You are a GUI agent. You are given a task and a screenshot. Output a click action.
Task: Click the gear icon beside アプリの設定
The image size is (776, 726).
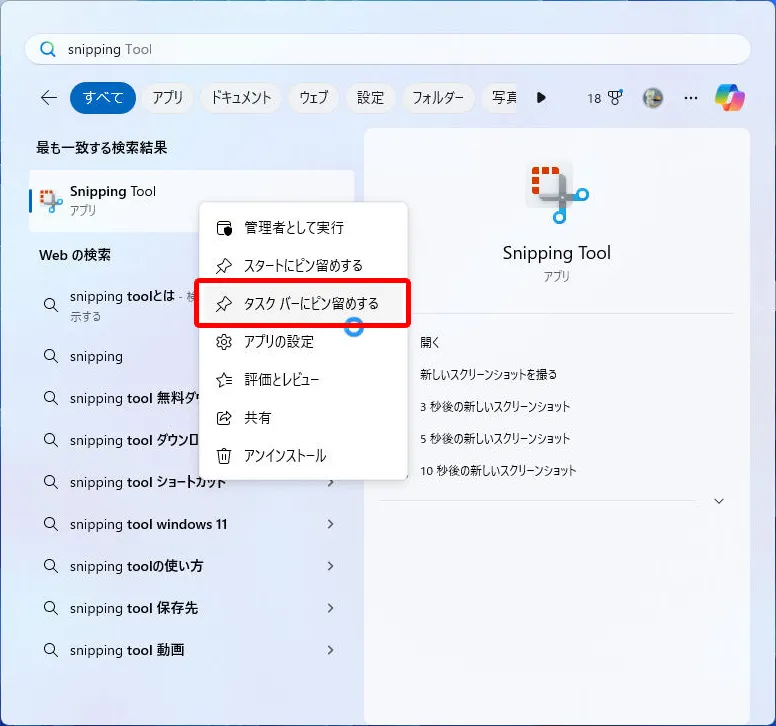click(x=224, y=342)
